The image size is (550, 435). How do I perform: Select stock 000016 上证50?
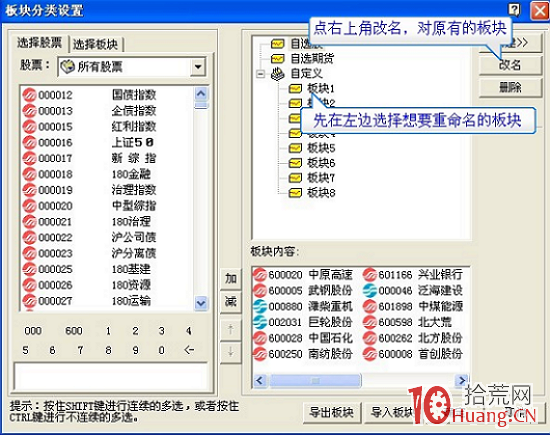(x=89, y=142)
